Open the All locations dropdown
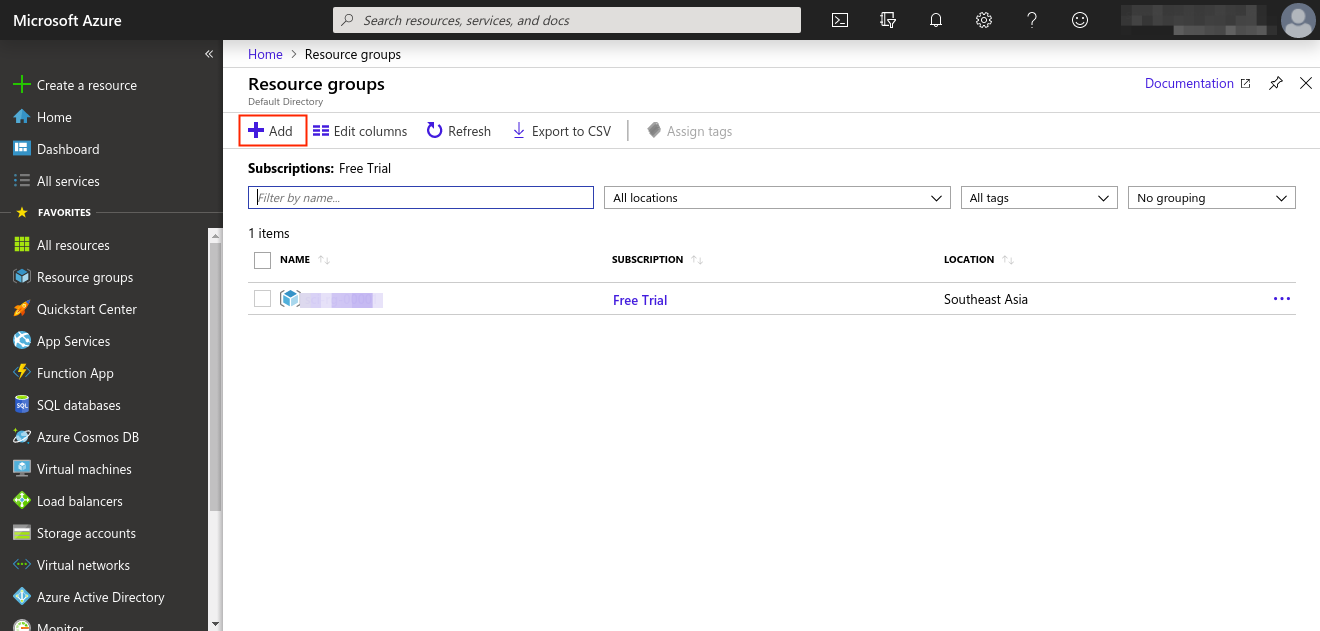The image size is (1320, 631). point(777,198)
